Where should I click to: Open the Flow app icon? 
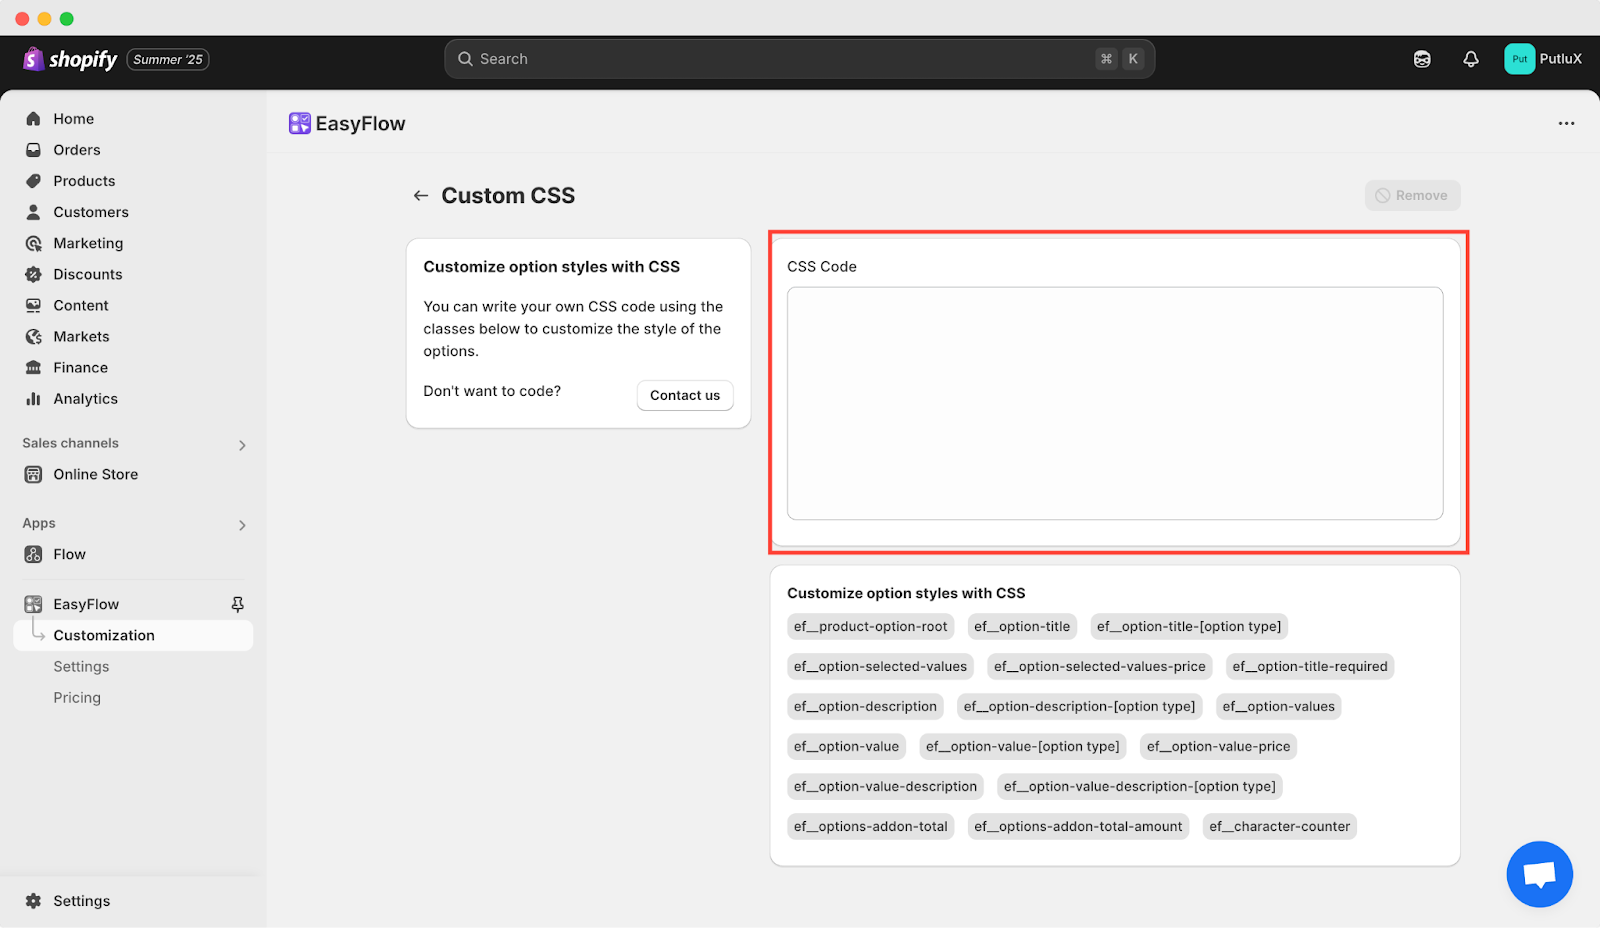33,554
